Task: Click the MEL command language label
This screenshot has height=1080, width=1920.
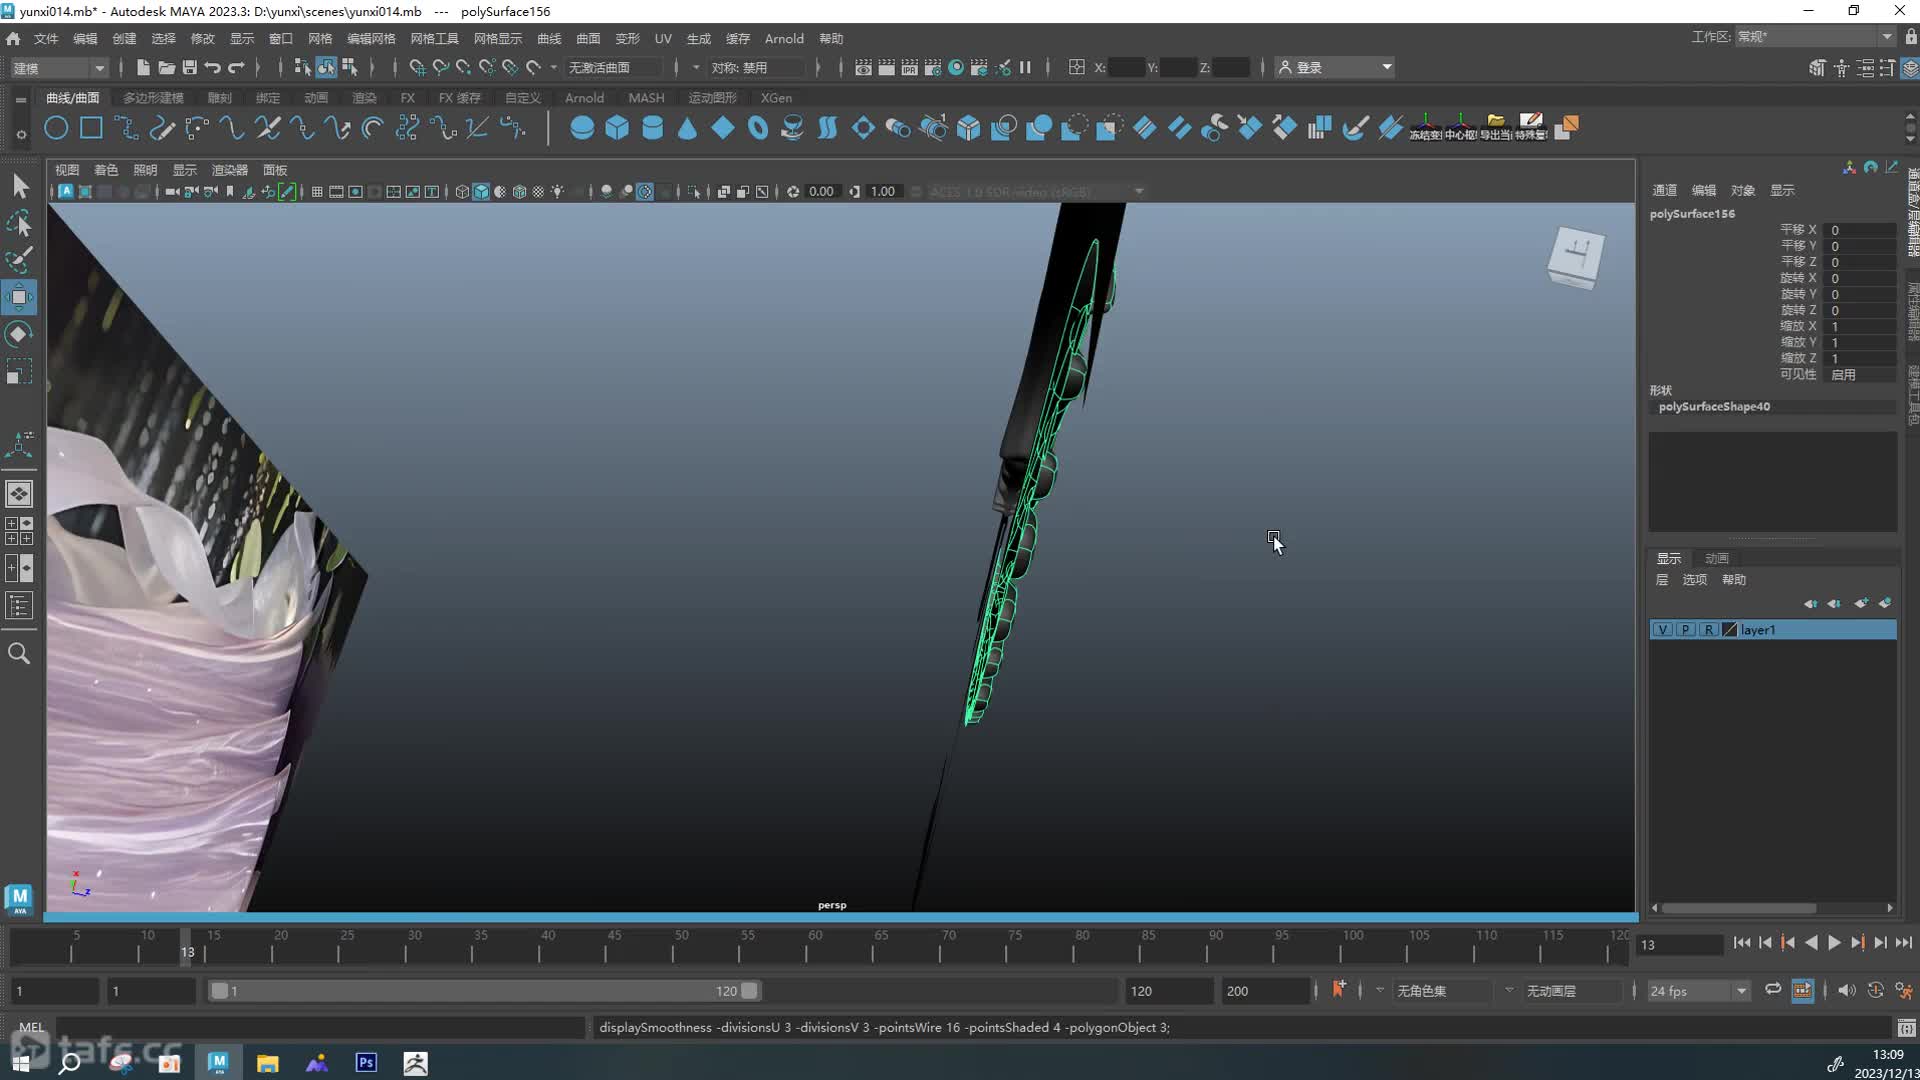Action: point(31,1027)
